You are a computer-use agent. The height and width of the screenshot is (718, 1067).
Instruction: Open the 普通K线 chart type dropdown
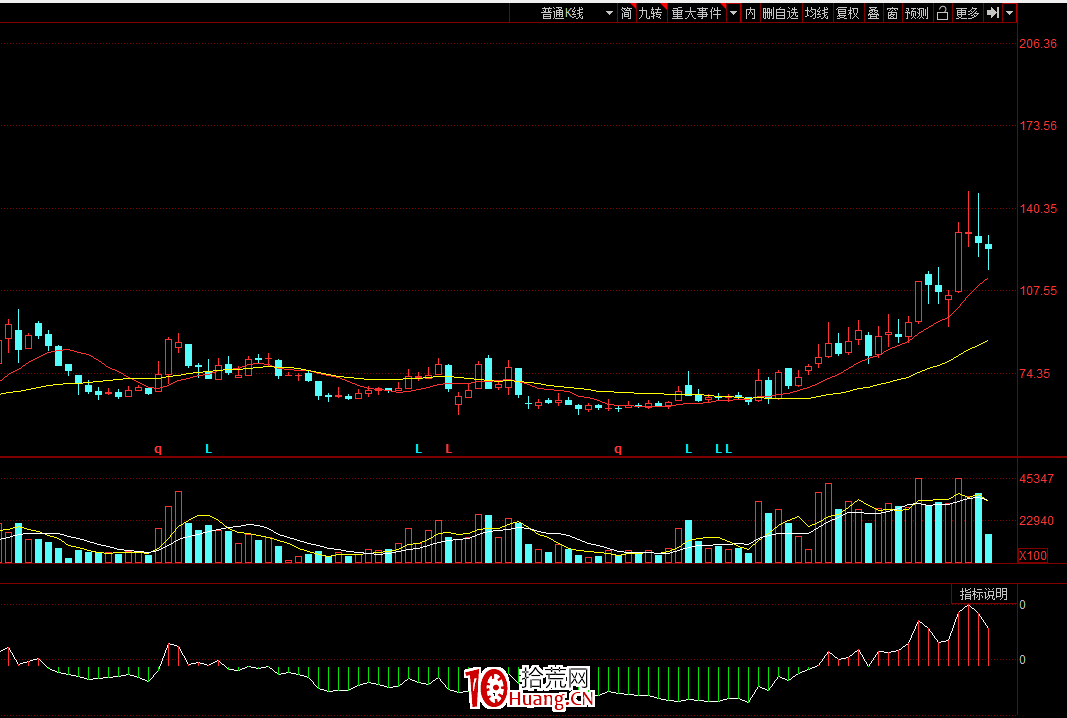(x=575, y=13)
